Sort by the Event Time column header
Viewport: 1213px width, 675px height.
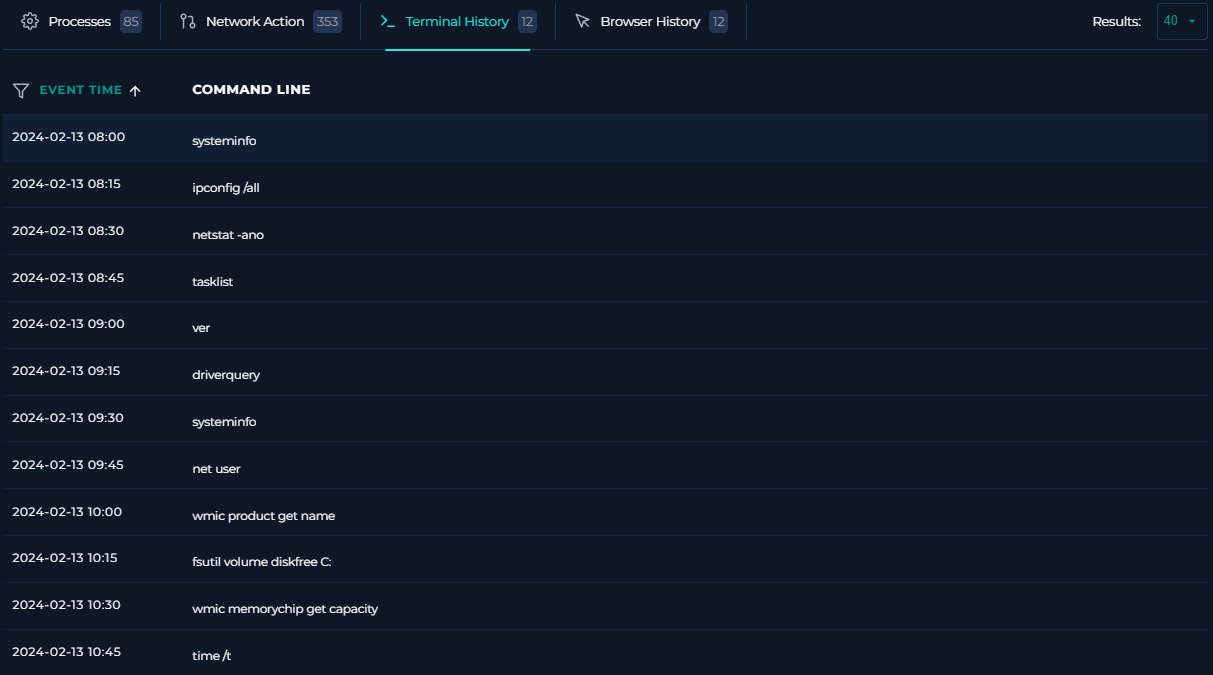tap(80, 90)
